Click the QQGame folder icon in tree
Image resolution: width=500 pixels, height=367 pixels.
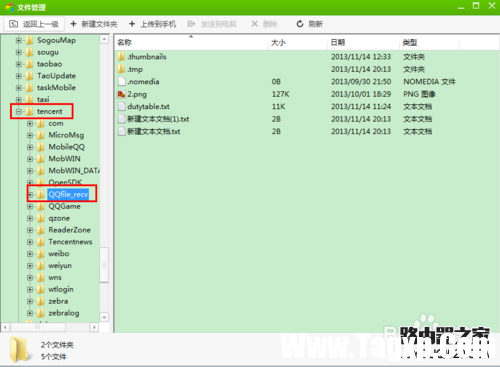pos(41,206)
